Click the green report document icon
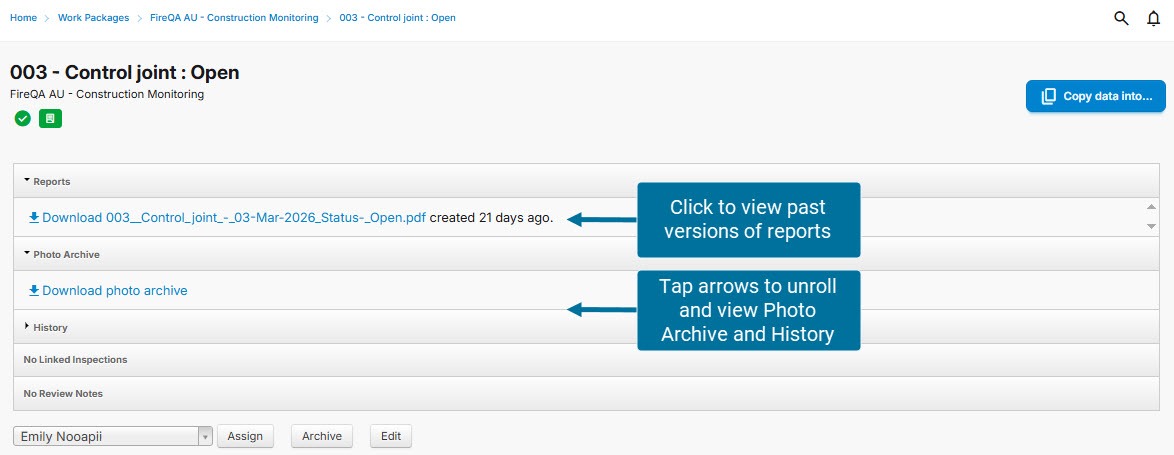Screen dimensions: 1174x455 tap(50, 119)
